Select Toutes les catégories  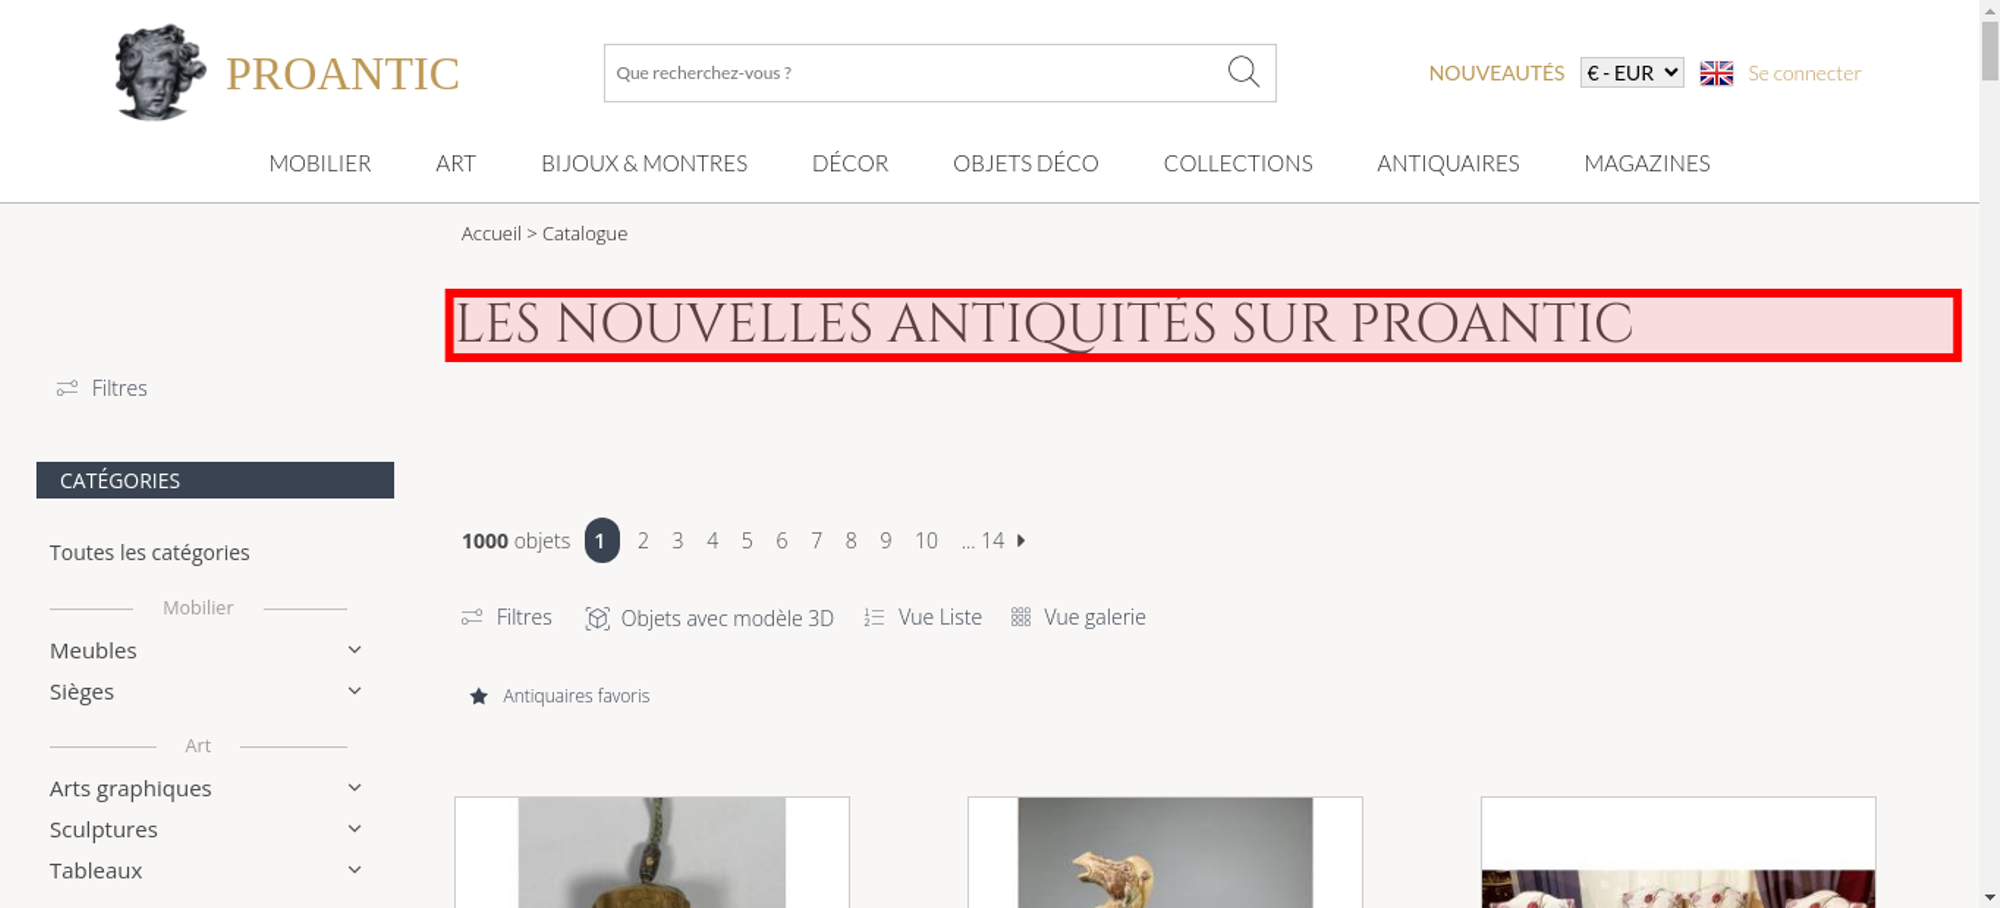tap(150, 553)
